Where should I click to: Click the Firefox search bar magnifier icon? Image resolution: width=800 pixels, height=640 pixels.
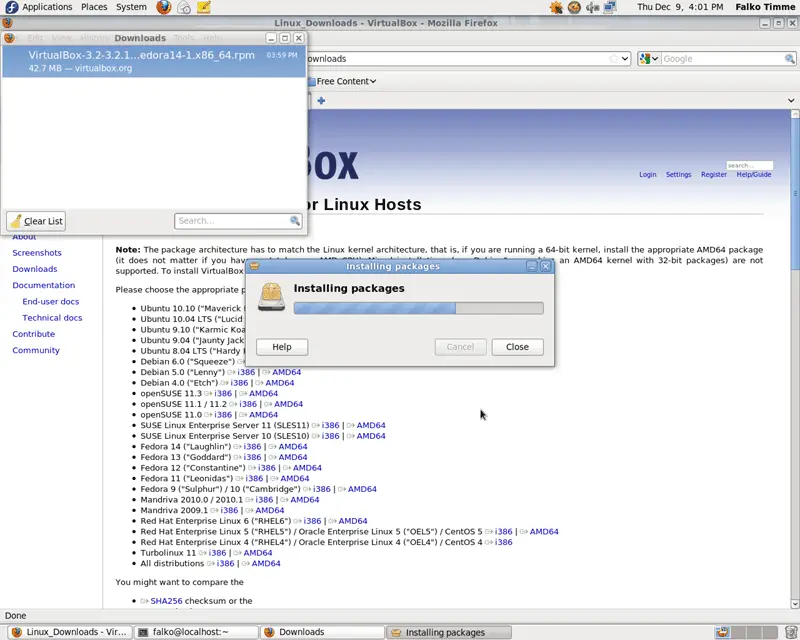tap(790, 59)
